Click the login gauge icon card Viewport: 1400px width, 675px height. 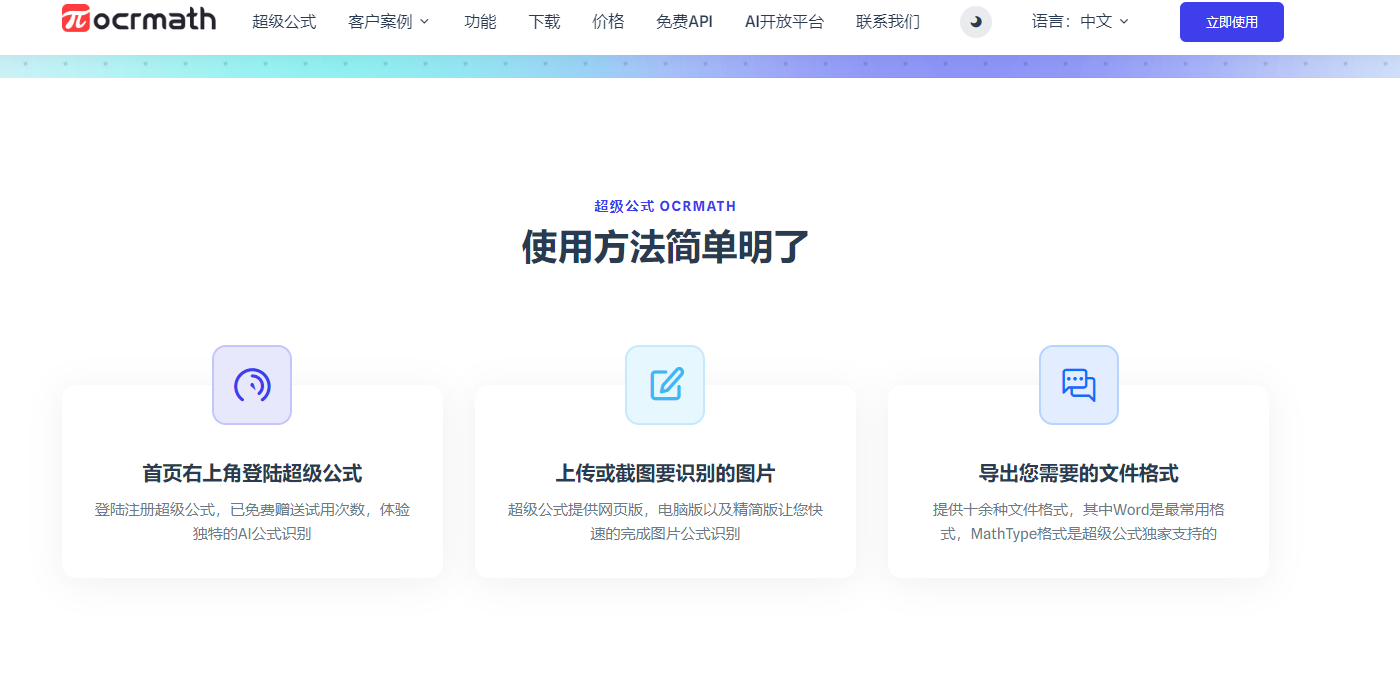pos(252,385)
